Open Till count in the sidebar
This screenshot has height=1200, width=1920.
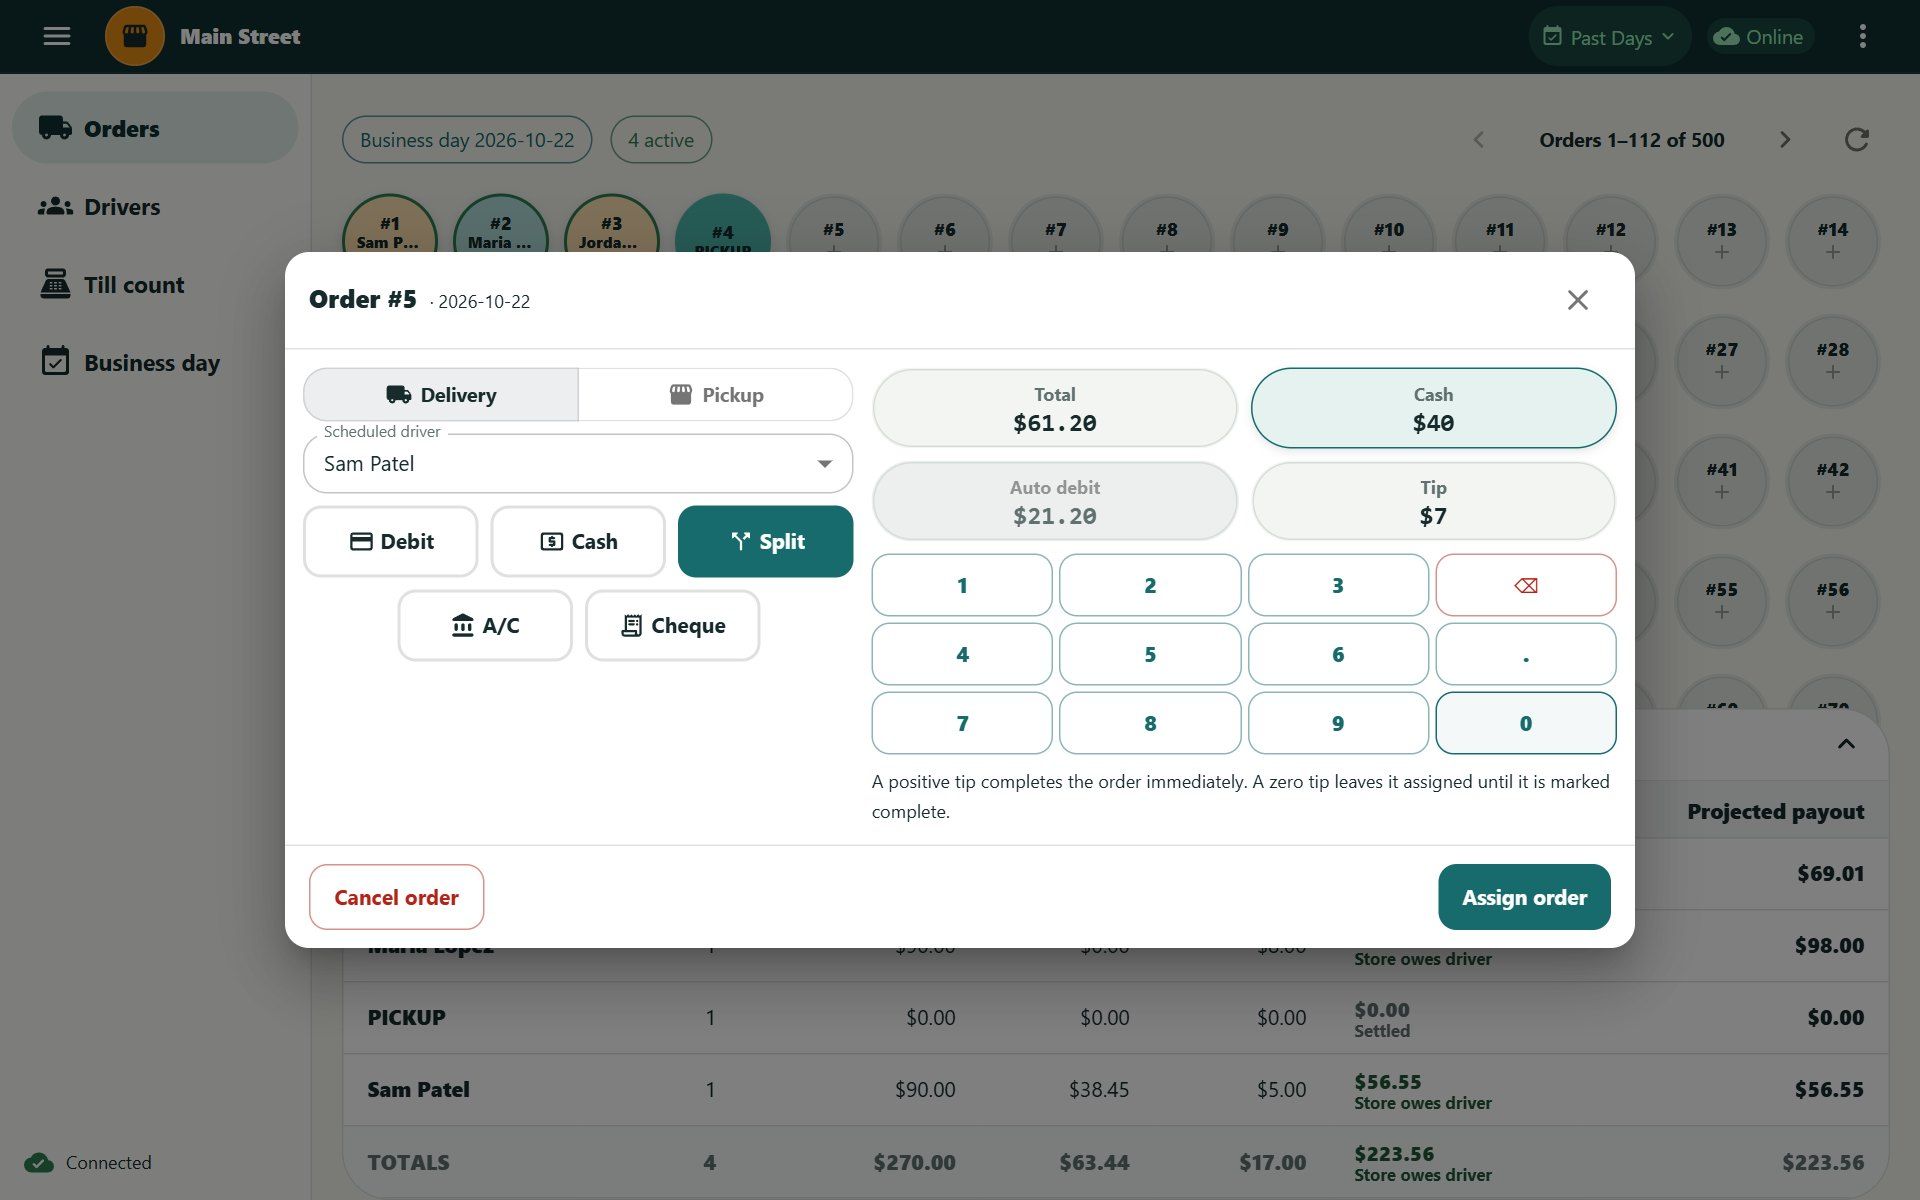[155, 284]
